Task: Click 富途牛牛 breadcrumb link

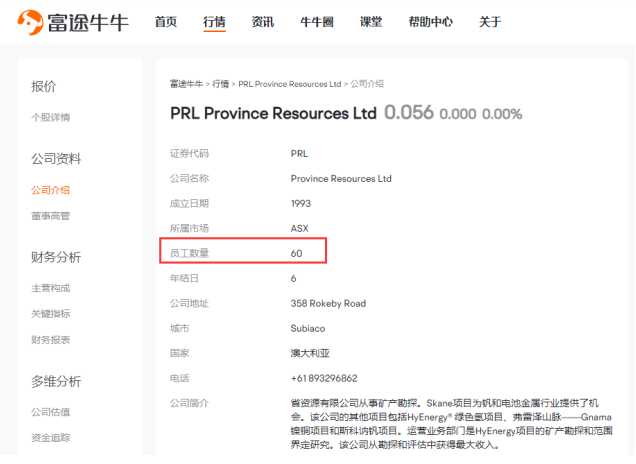Action: click(186, 84)
